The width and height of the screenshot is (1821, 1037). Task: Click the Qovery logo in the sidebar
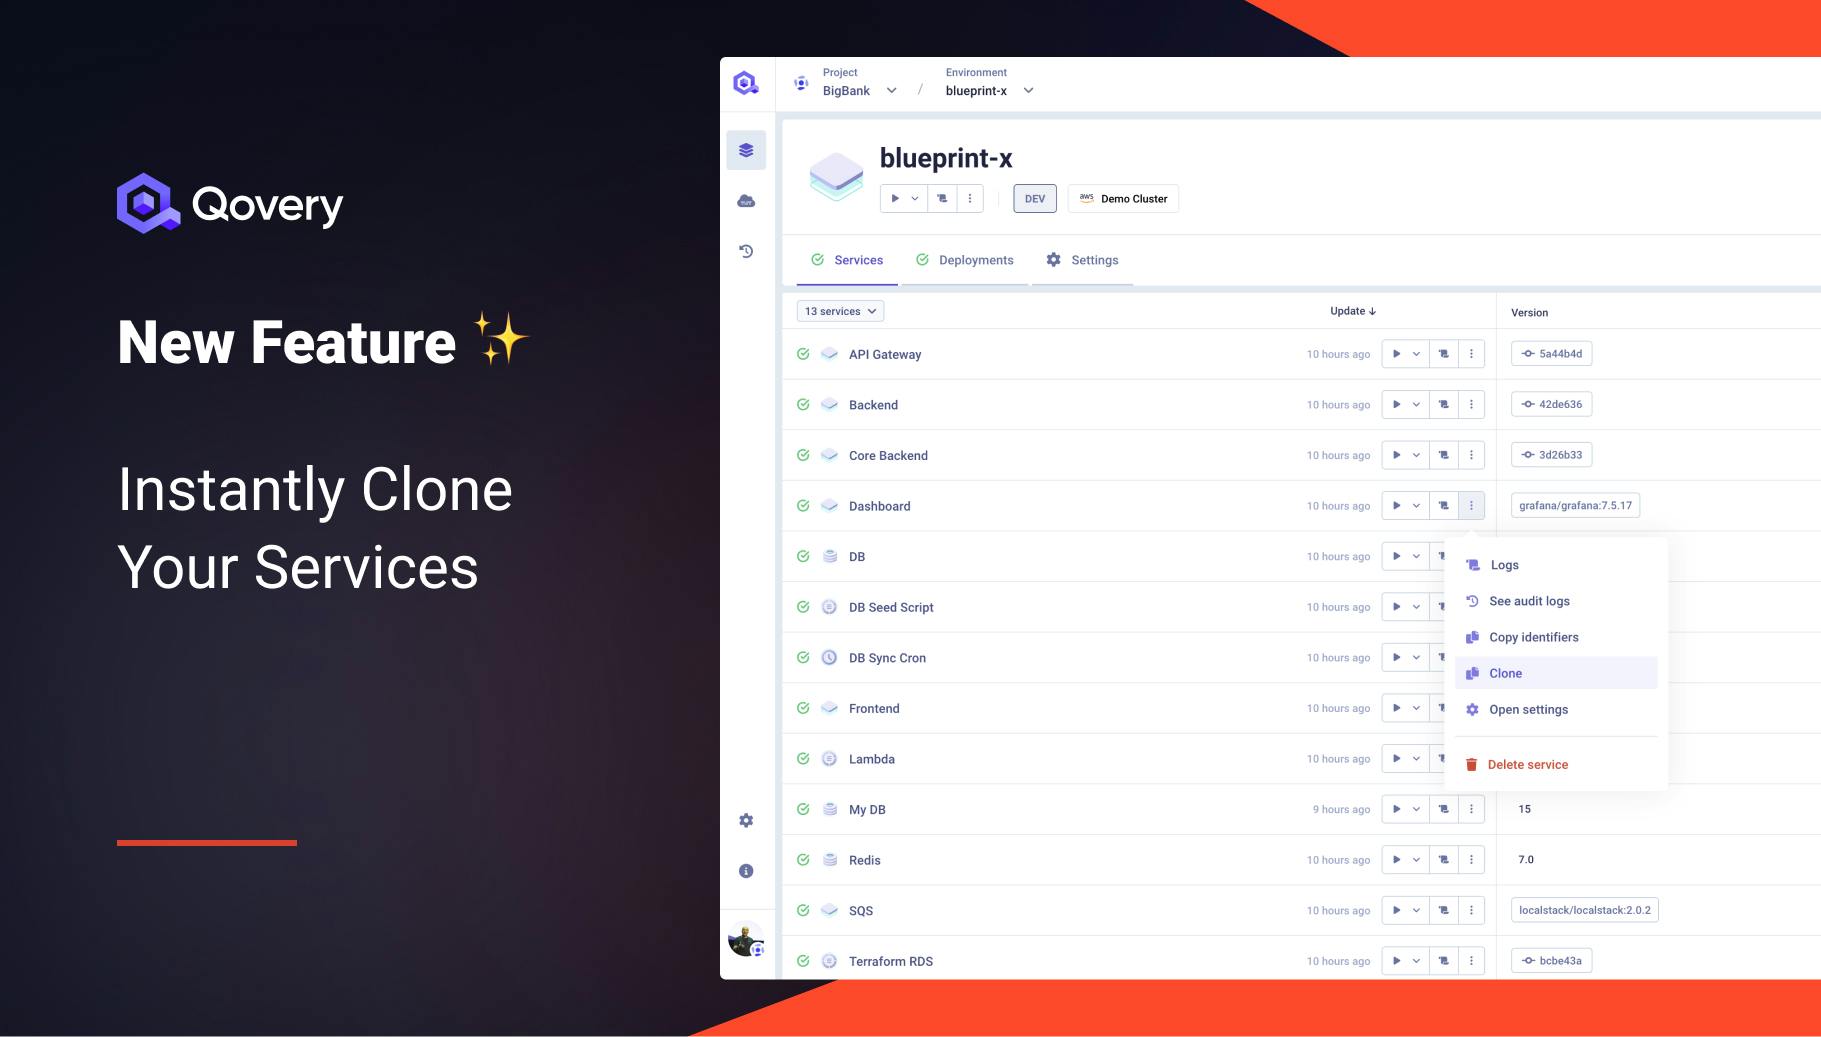point(746,82)
